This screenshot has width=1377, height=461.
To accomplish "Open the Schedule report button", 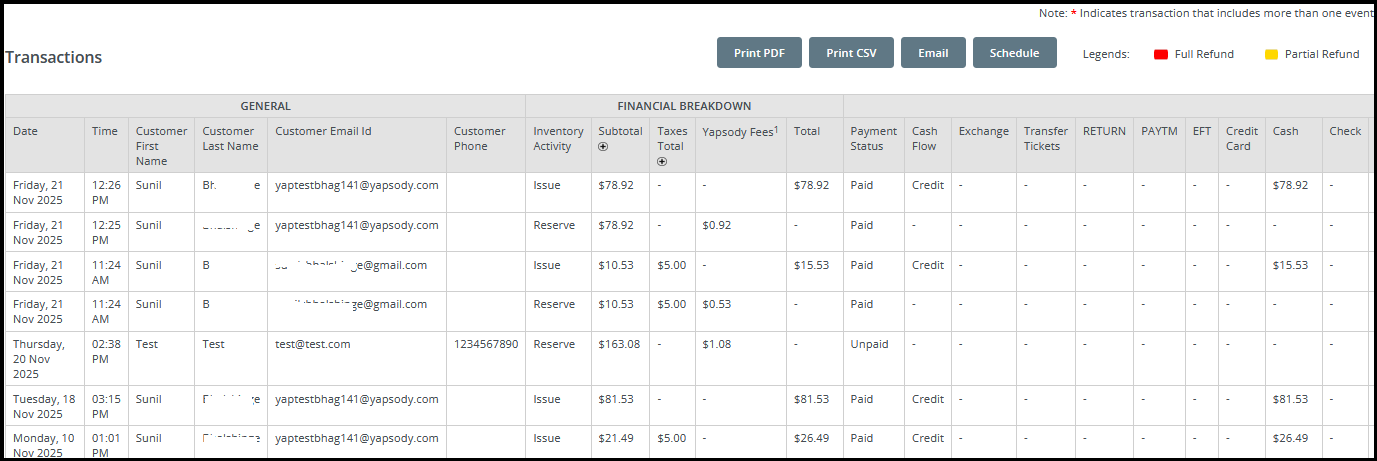I will click(1015, 53).
